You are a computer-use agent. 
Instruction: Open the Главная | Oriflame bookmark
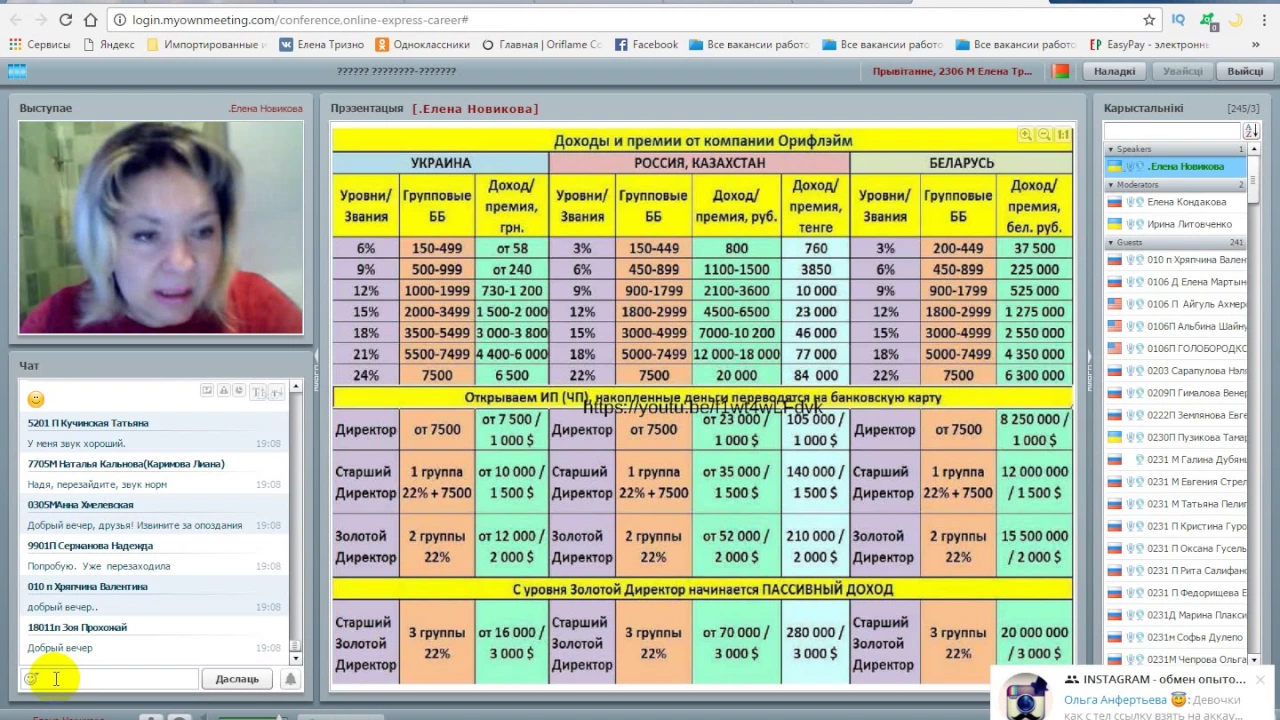pyautogui.click(x=542, y=44)
